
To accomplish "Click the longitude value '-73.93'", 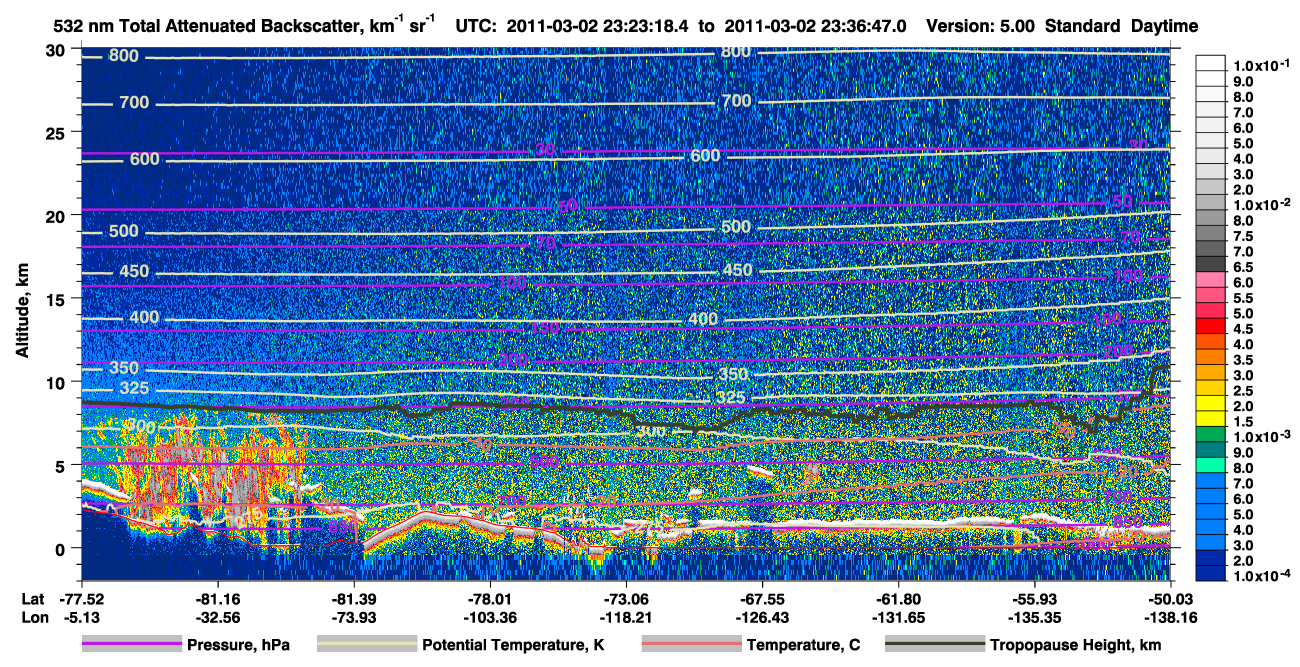I will pos(353,617).
